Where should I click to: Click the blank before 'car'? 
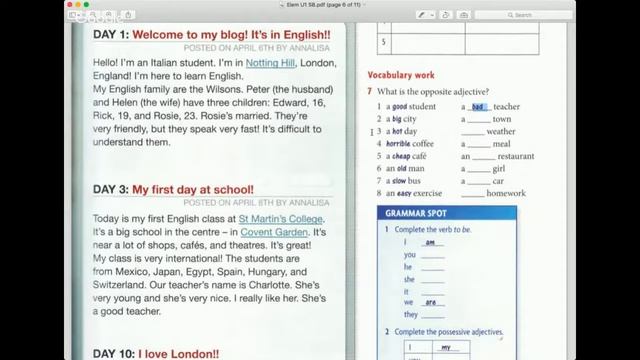click(x=479, y=181)
